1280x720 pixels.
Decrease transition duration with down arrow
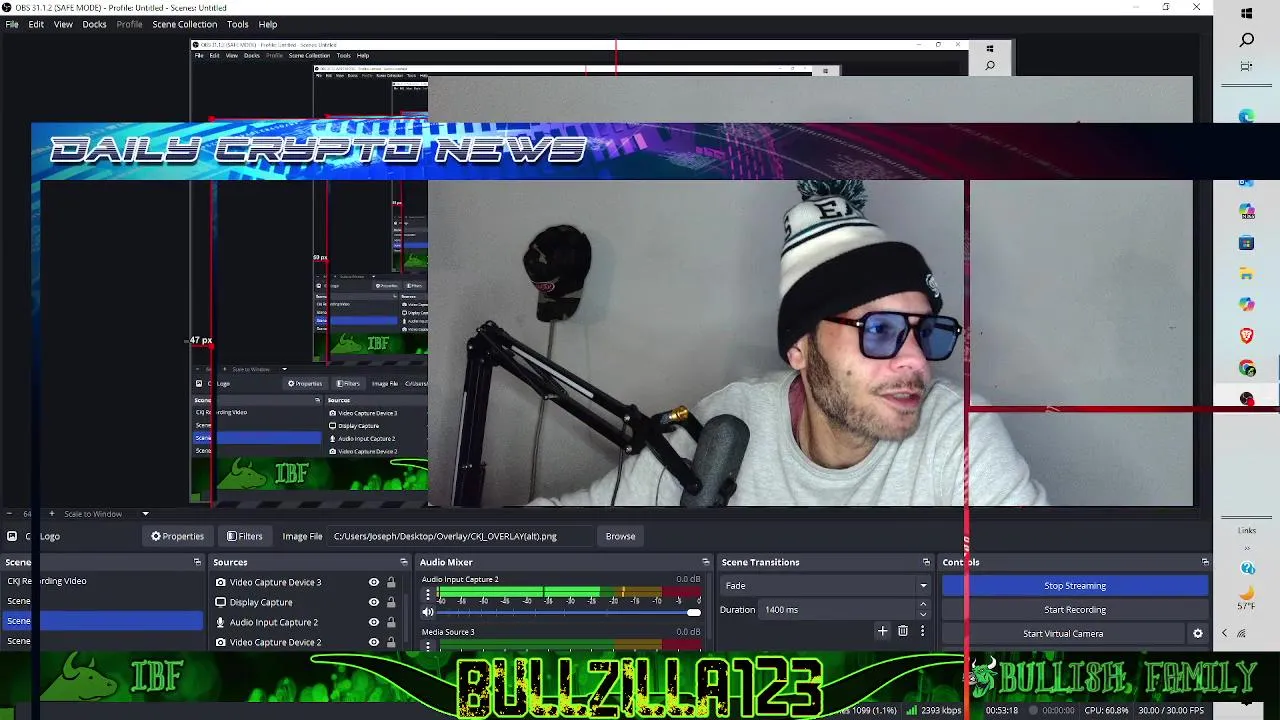tap(923, 614)
